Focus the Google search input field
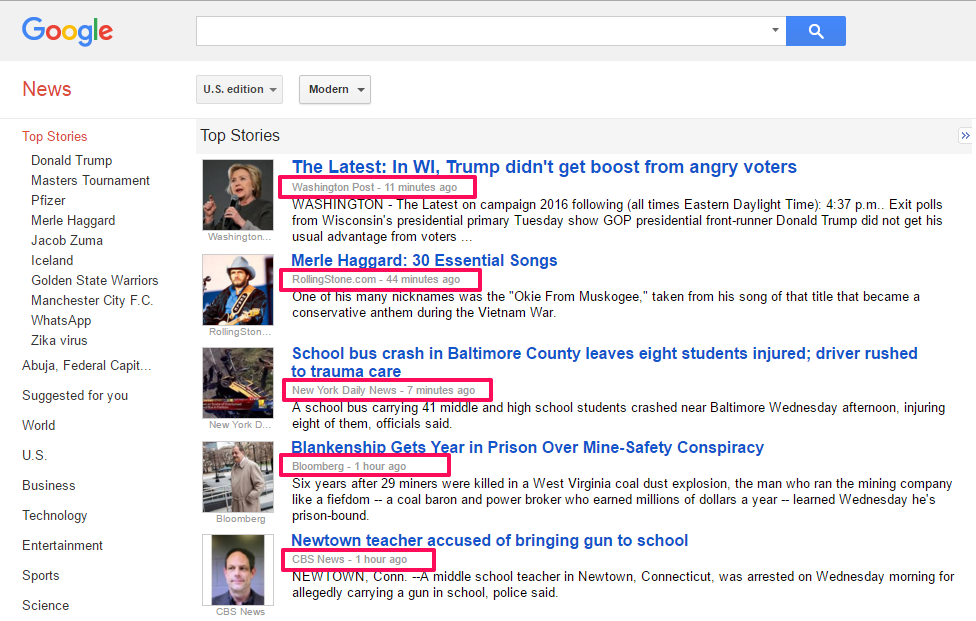Image resolution: width=976 pixels, height=621 pixels. click(x=480, y=31)
